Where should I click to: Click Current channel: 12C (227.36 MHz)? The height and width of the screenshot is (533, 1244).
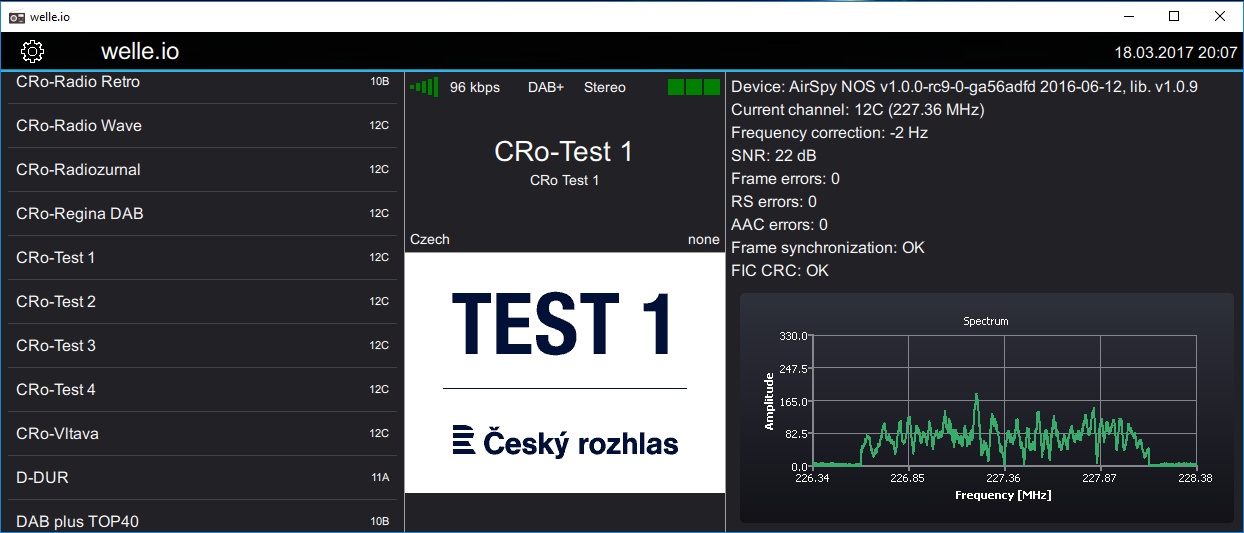857,110
